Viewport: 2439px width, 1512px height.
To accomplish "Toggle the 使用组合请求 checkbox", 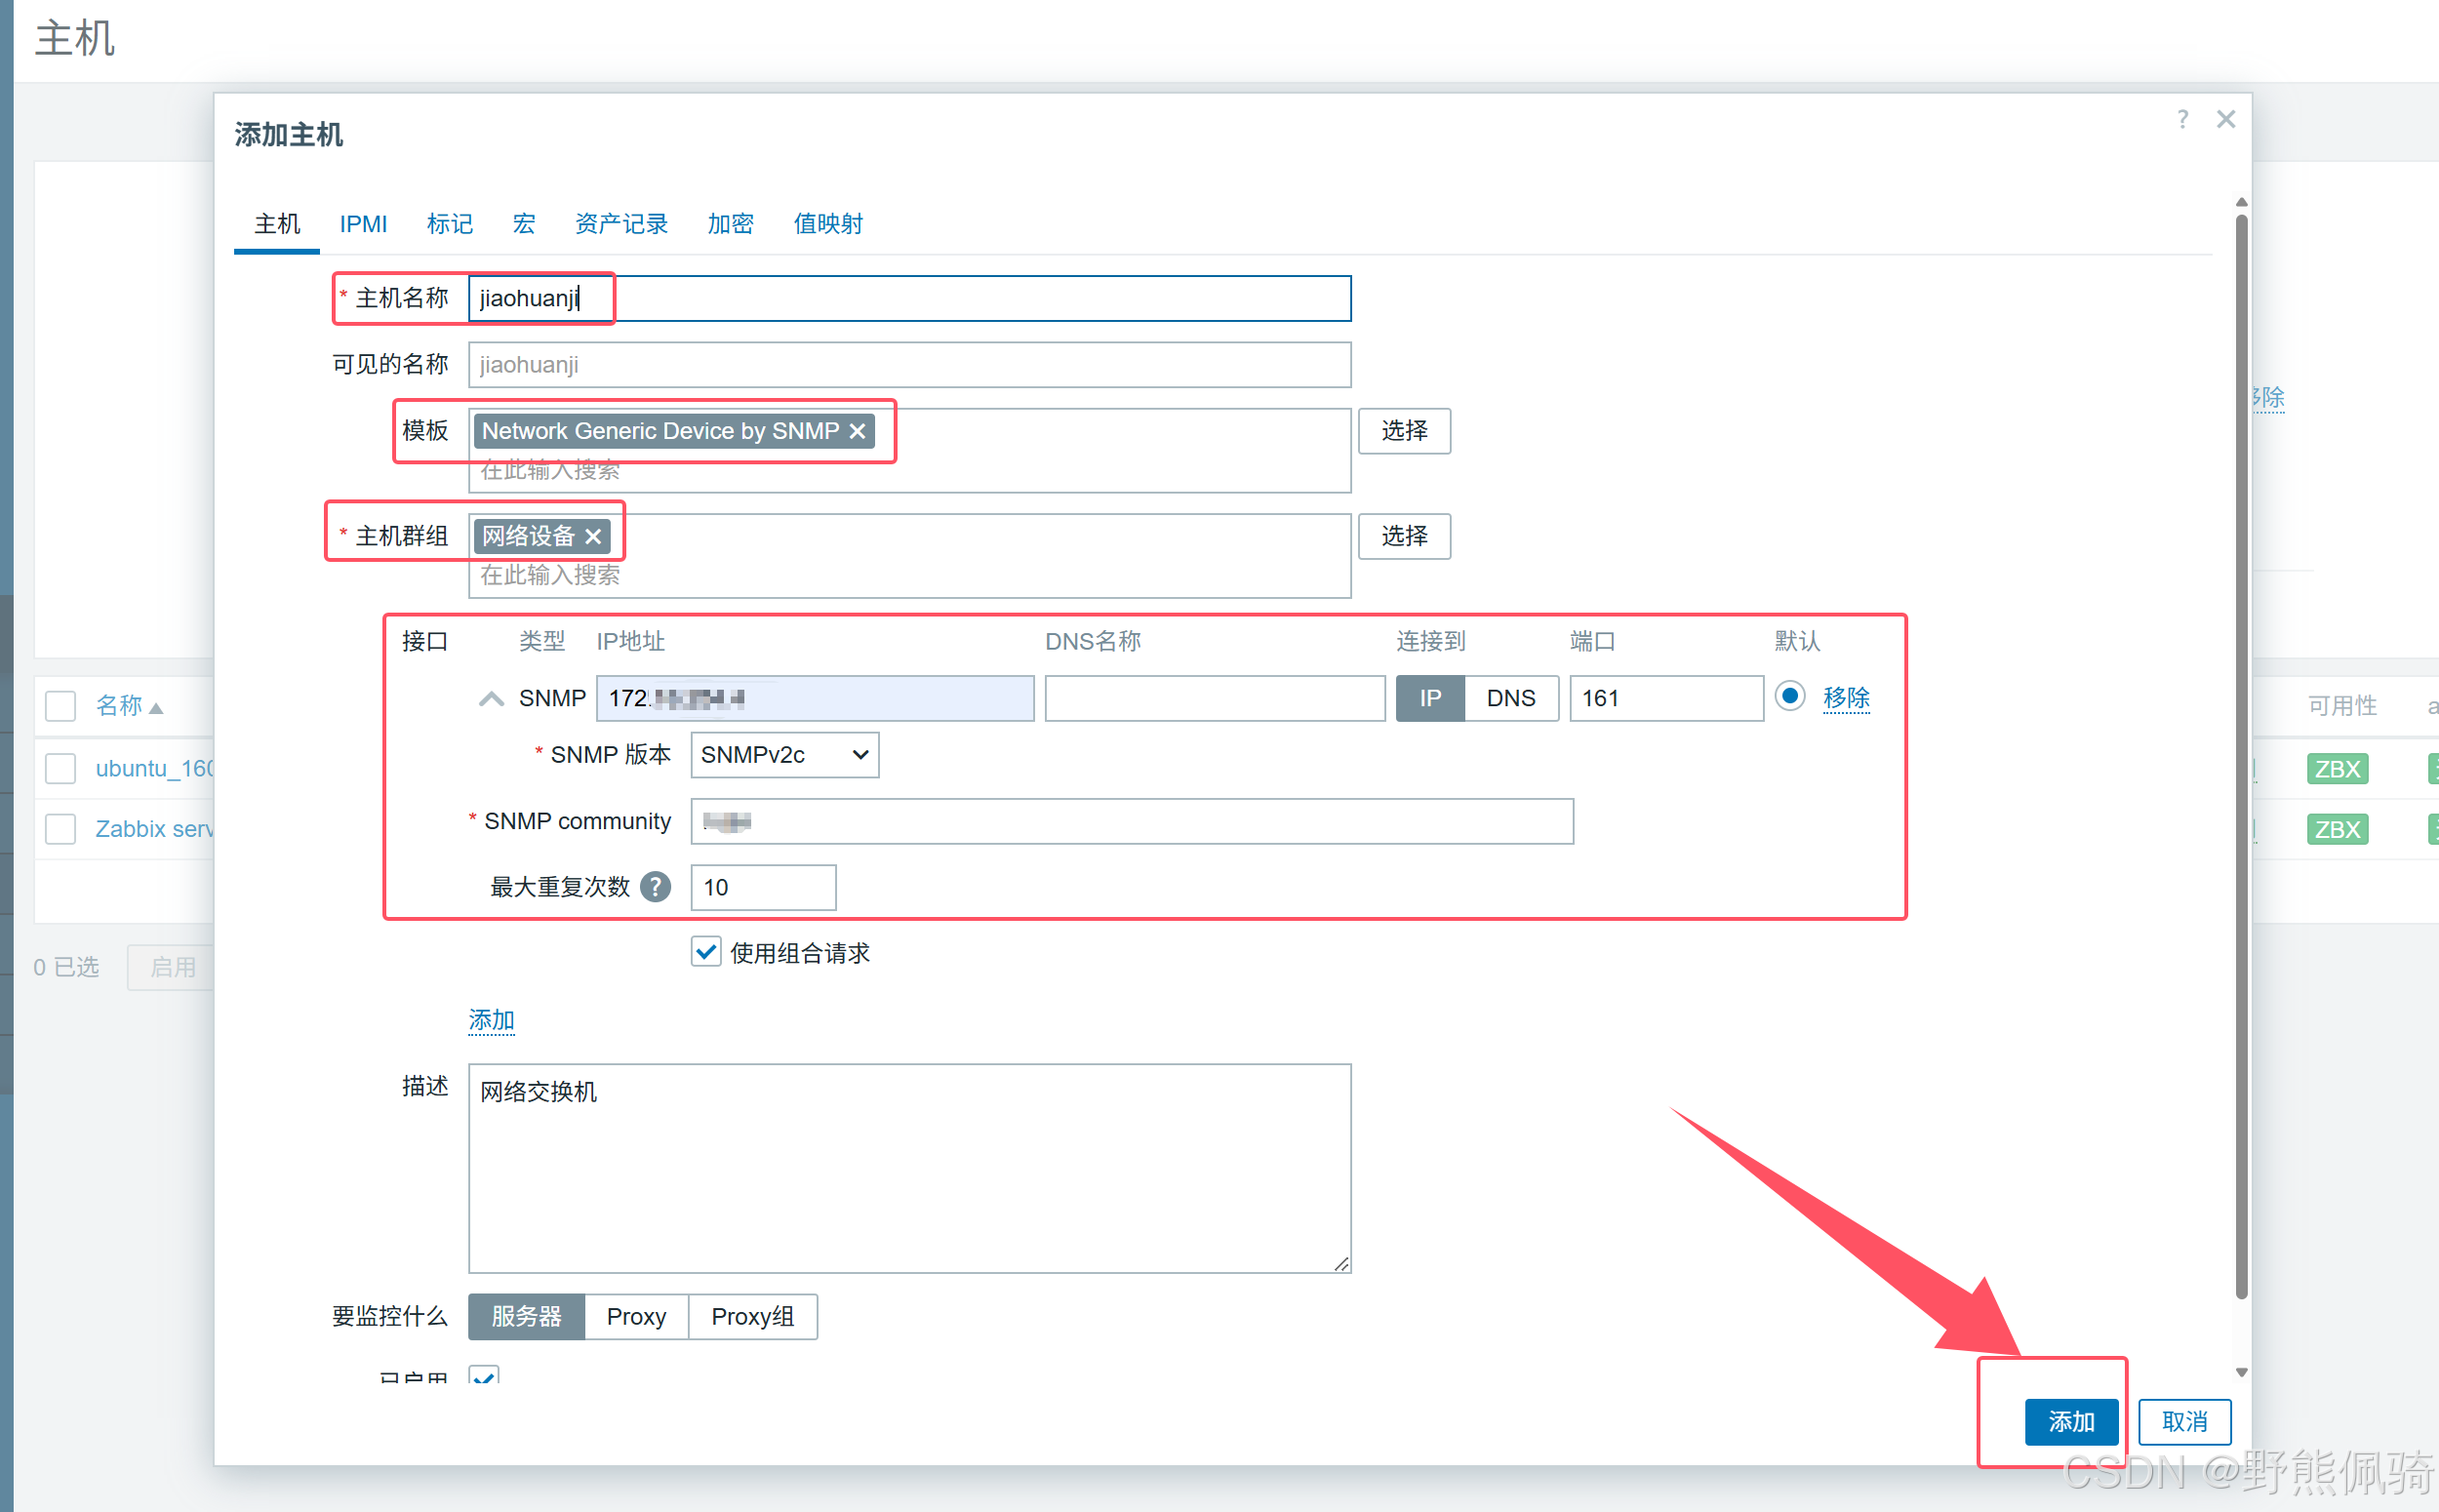I will [706, 952].
